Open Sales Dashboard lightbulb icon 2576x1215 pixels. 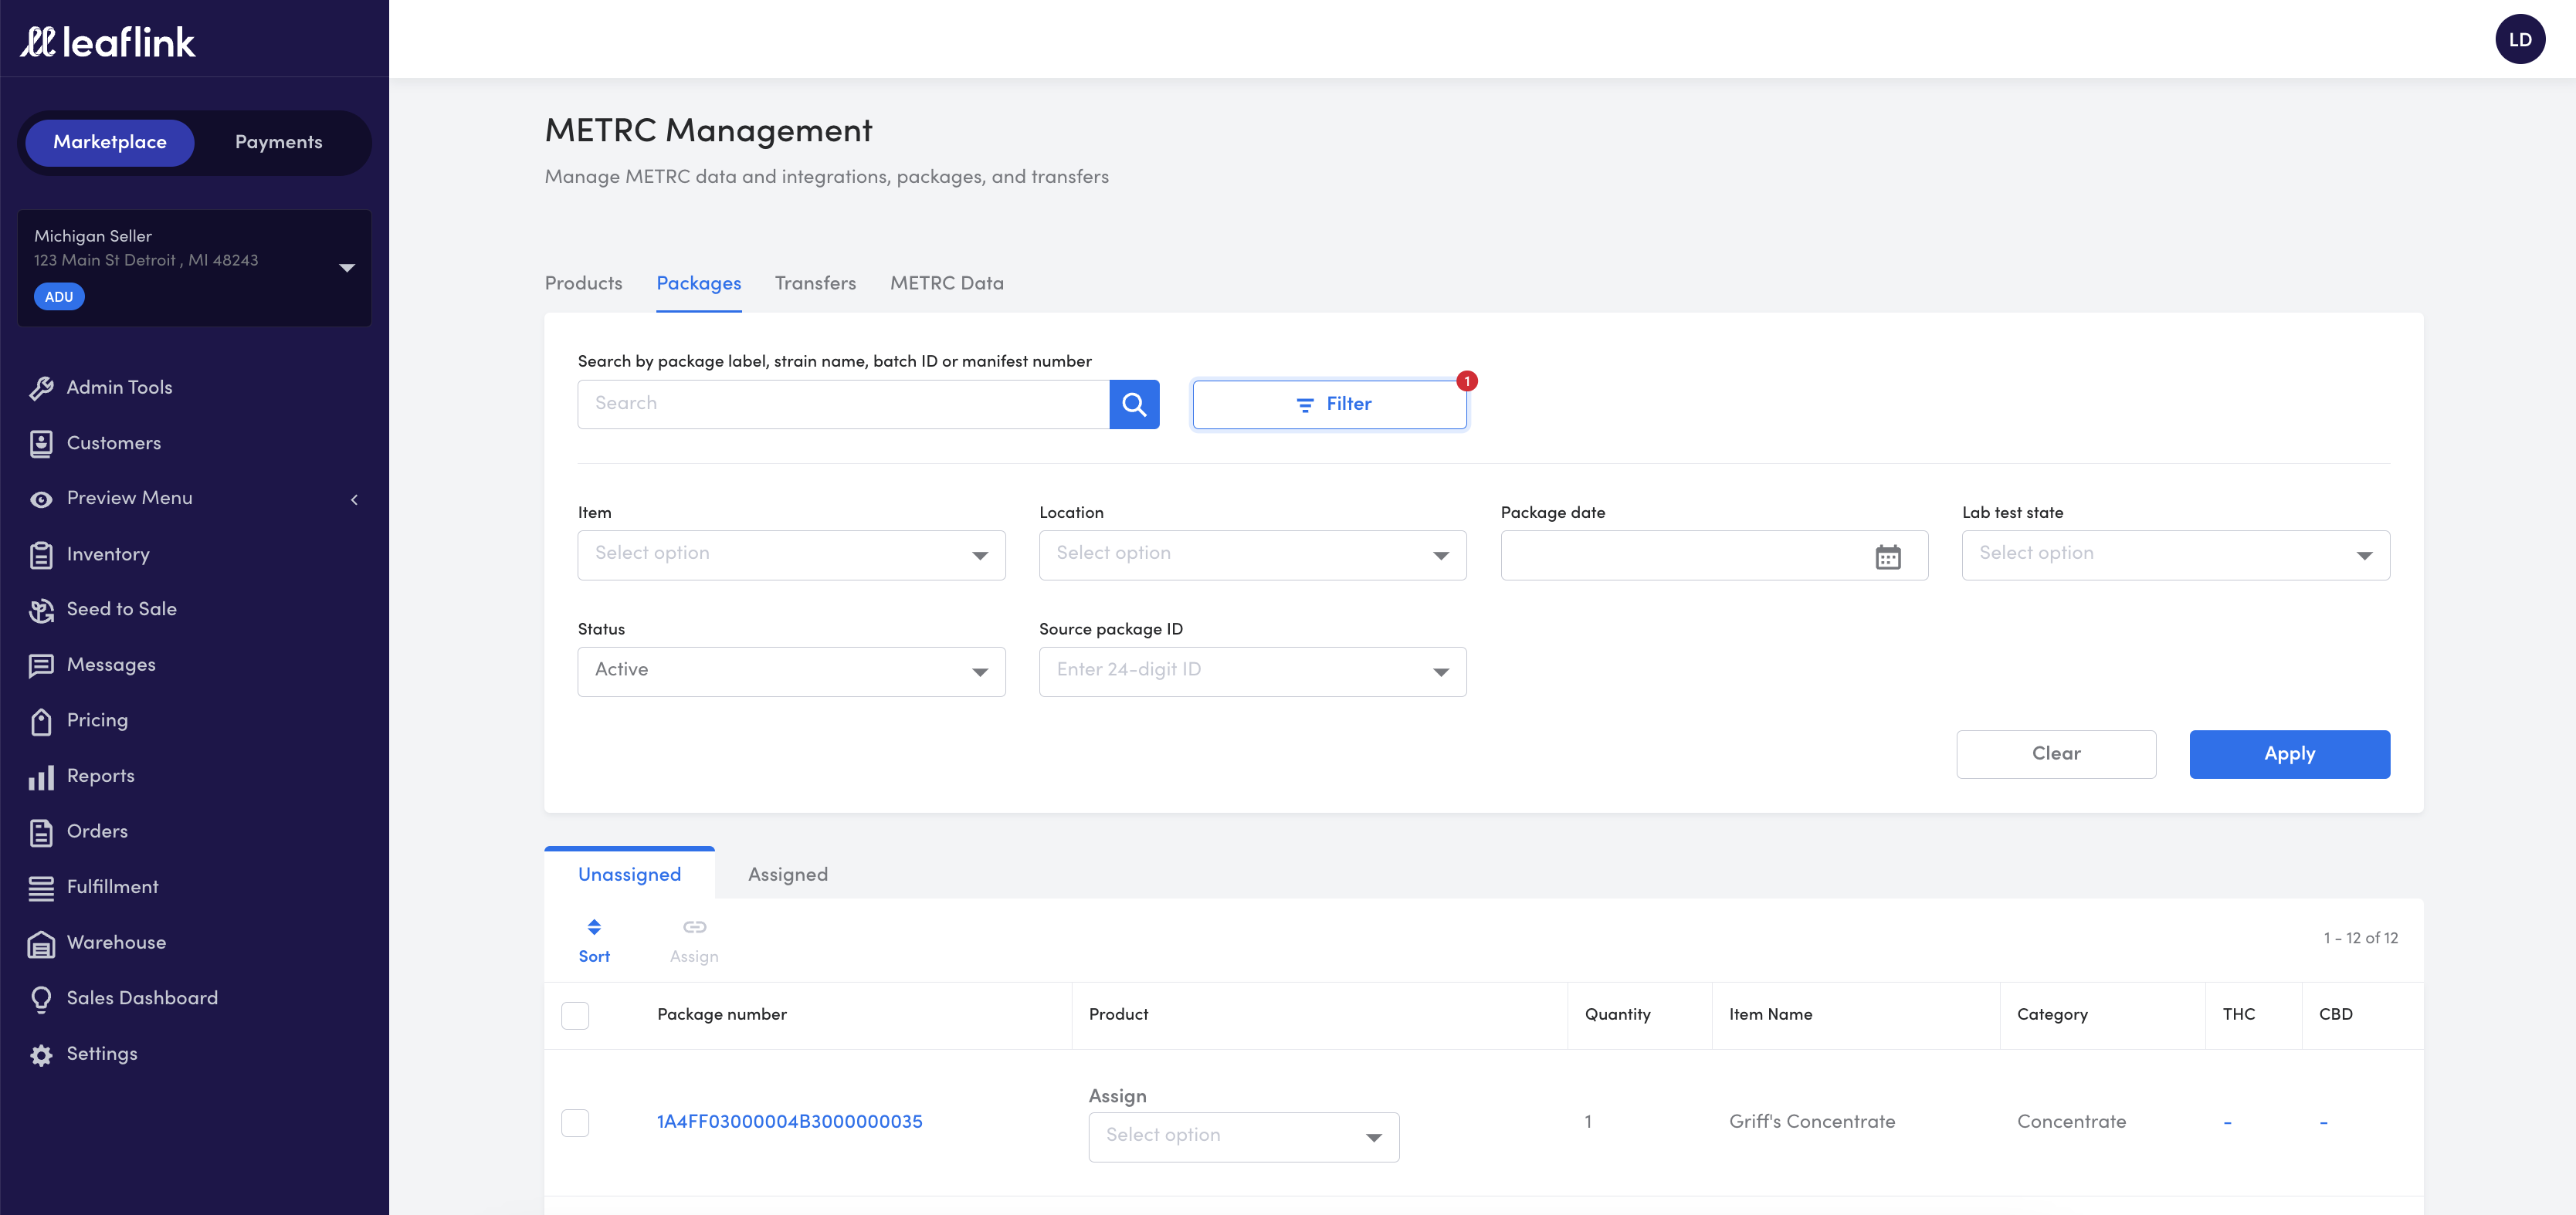click(41, 999)
